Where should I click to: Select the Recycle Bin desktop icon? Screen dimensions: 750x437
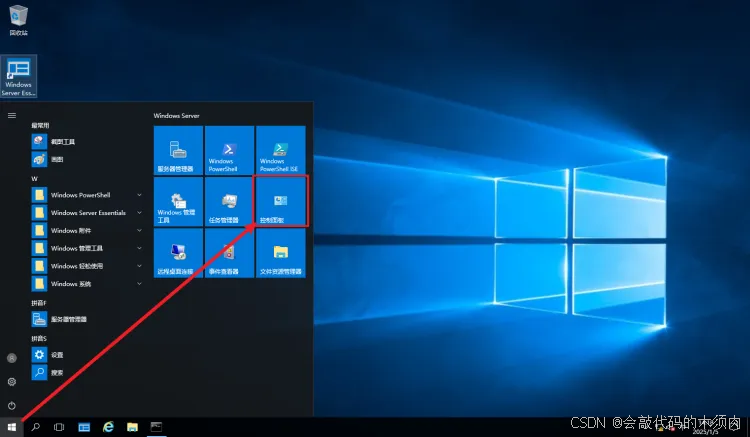coord(18,20)
